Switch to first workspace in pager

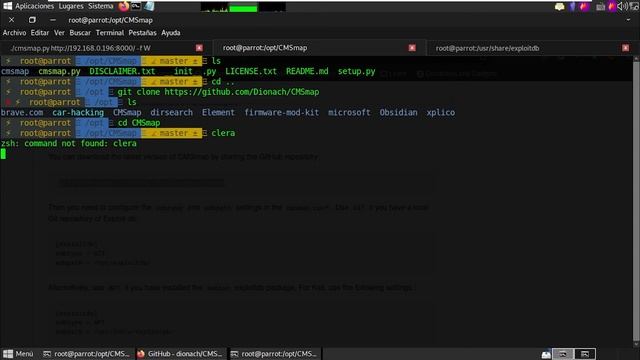(x=564, y=354)
